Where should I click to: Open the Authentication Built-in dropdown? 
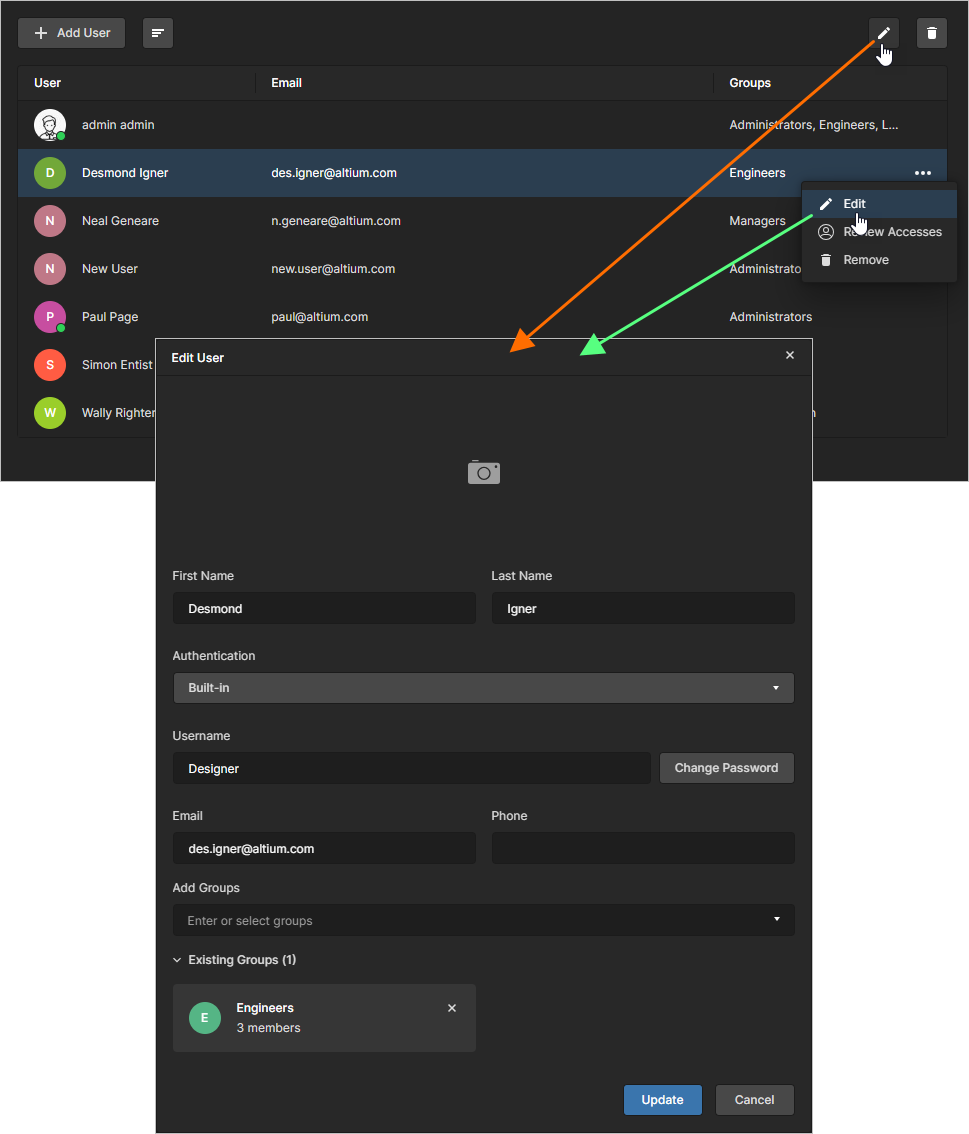pos(483,688)
